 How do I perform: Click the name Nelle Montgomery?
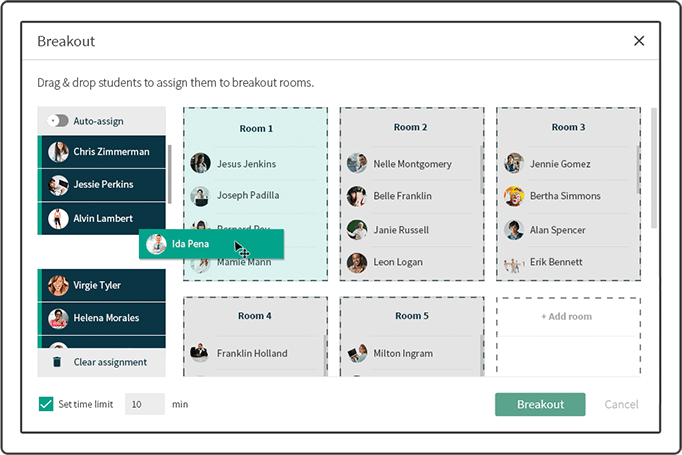point(412,164)
